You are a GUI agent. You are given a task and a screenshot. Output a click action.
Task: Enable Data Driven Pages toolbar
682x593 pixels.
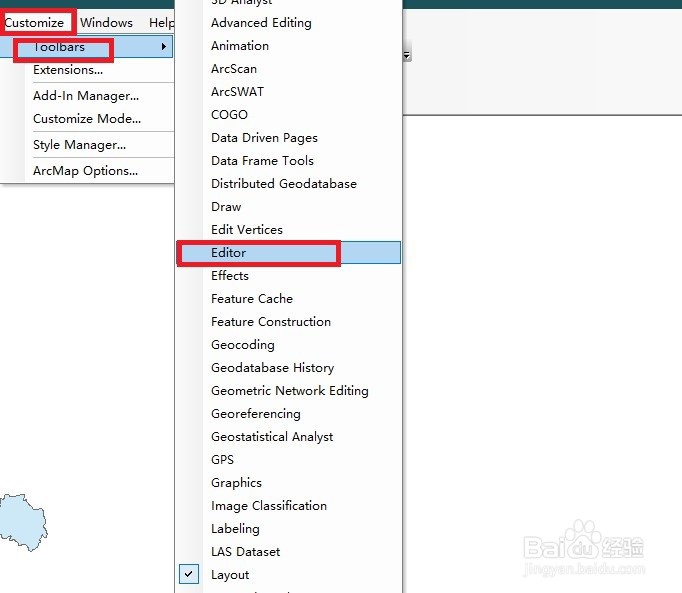pyautogui.click(x=264, y=137)
